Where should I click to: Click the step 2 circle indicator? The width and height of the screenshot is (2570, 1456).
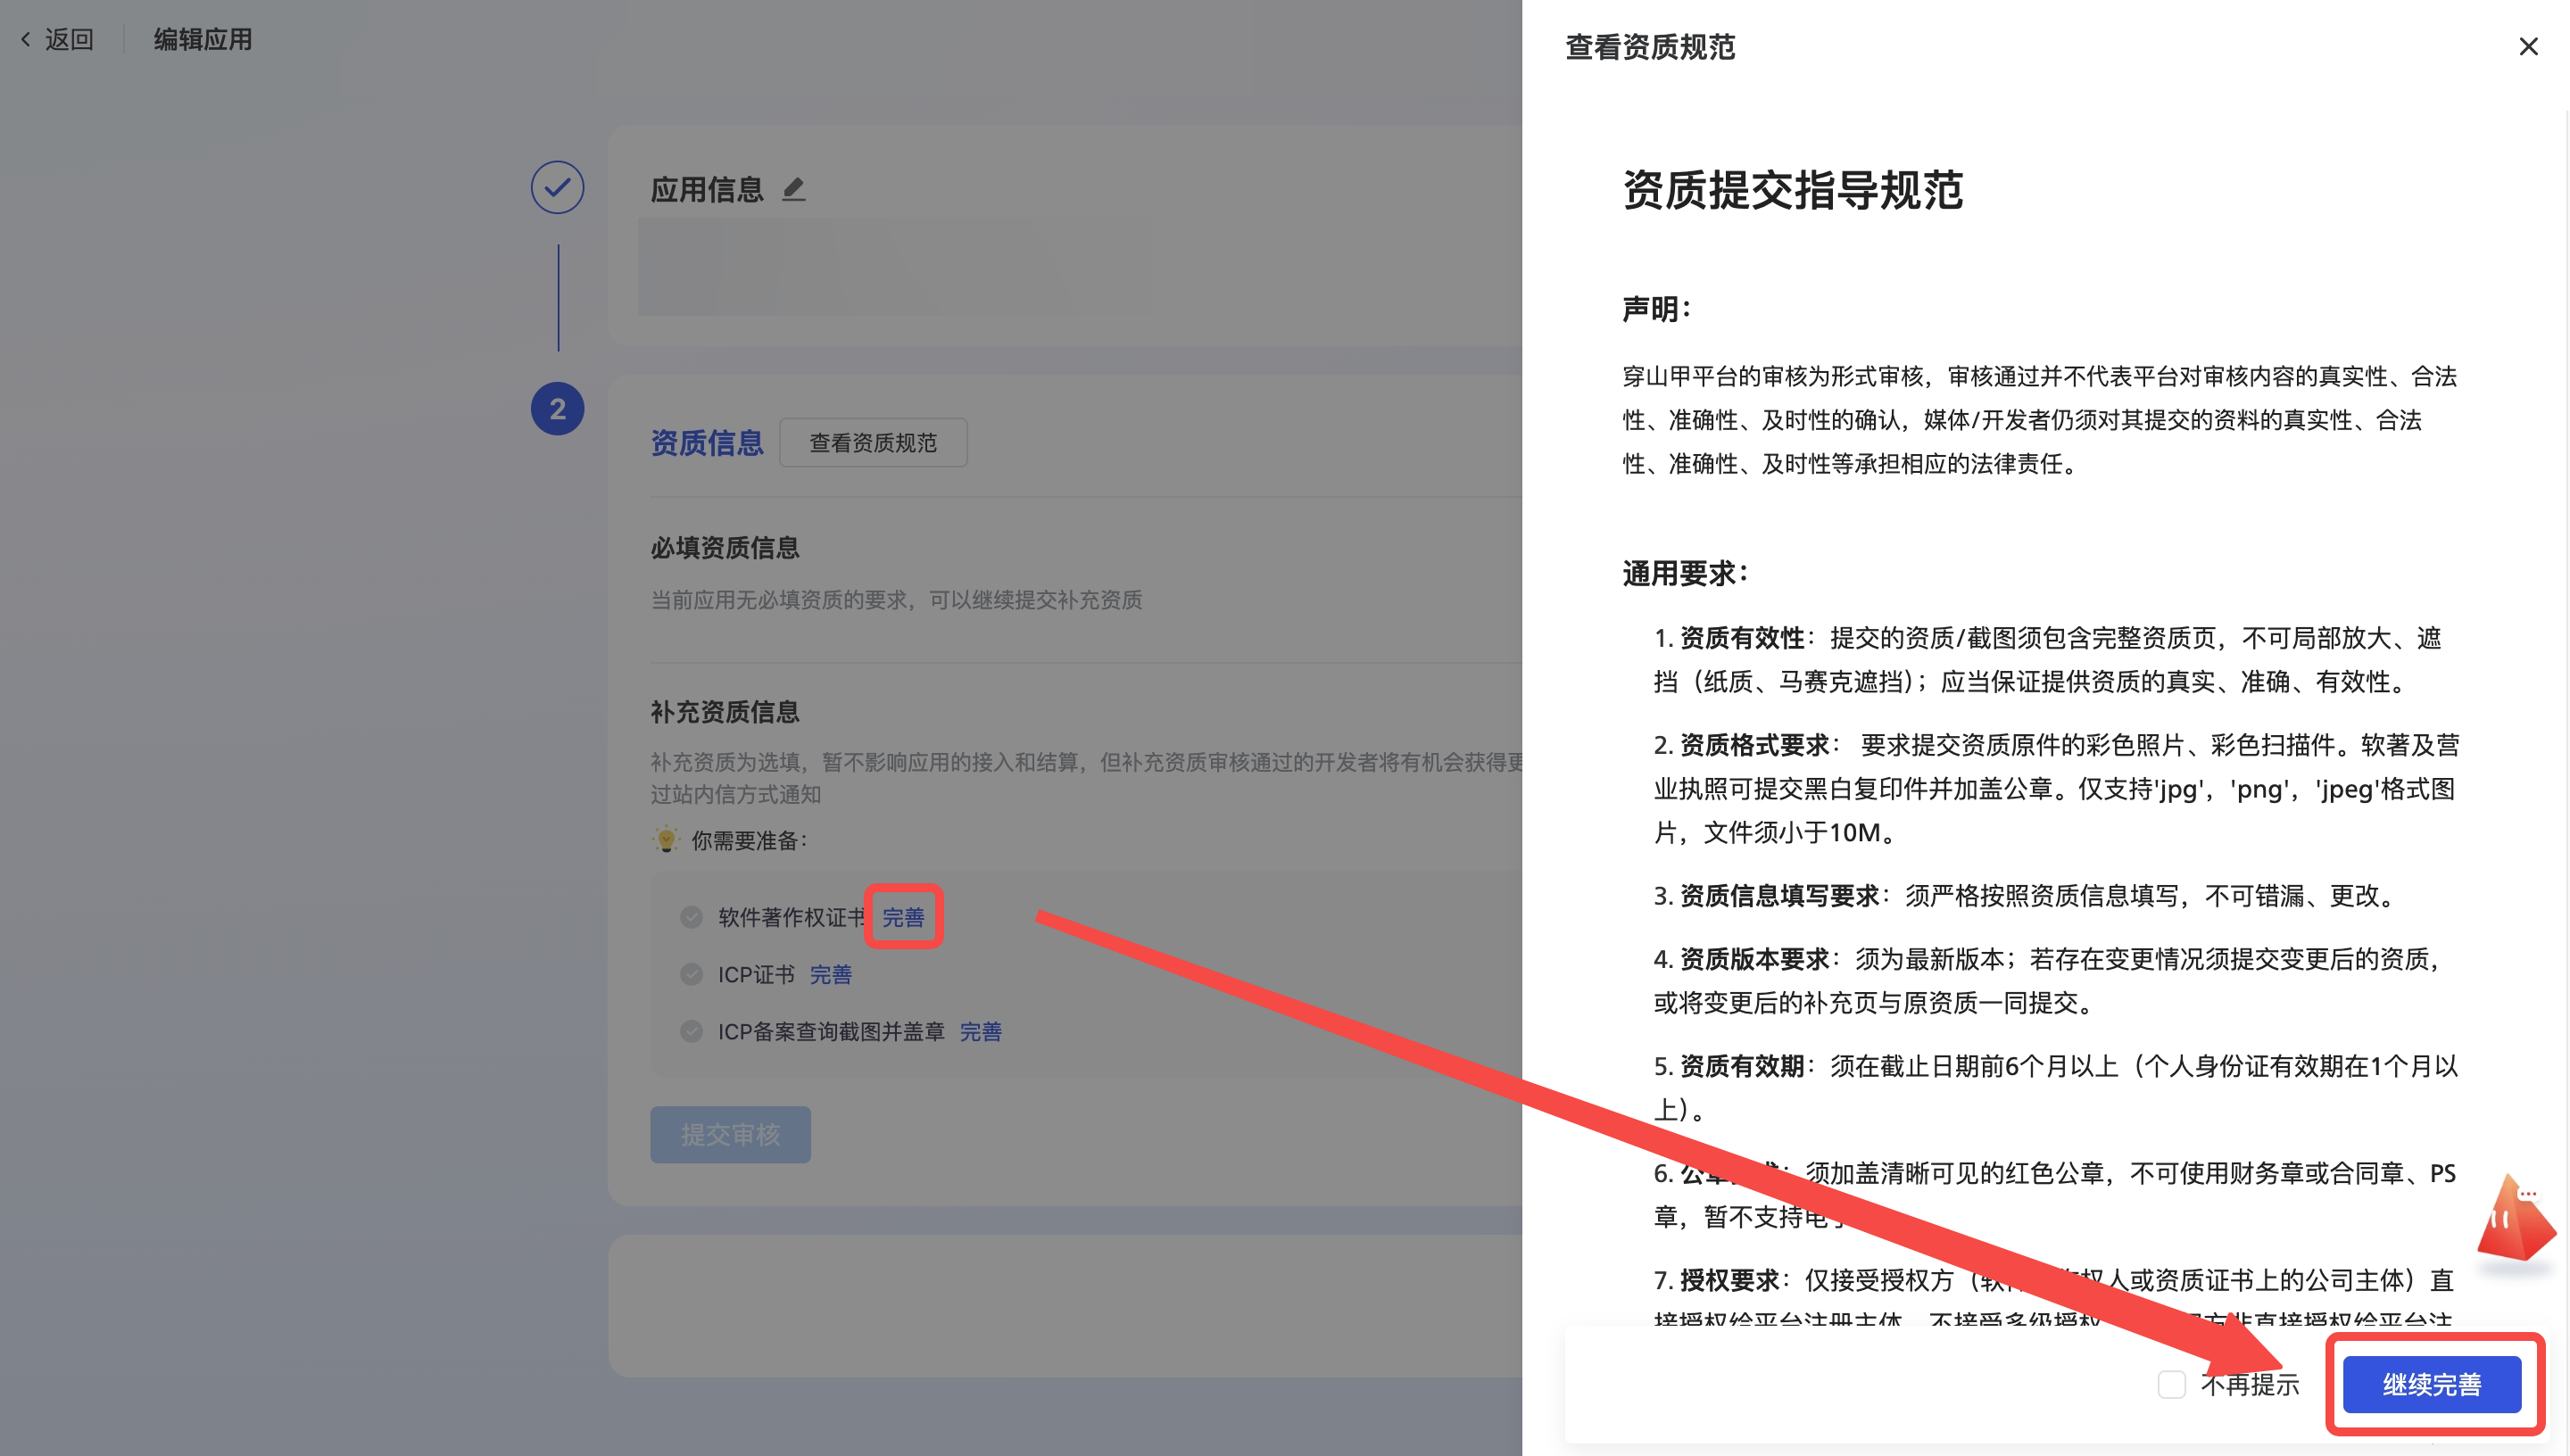pos(557,409)
